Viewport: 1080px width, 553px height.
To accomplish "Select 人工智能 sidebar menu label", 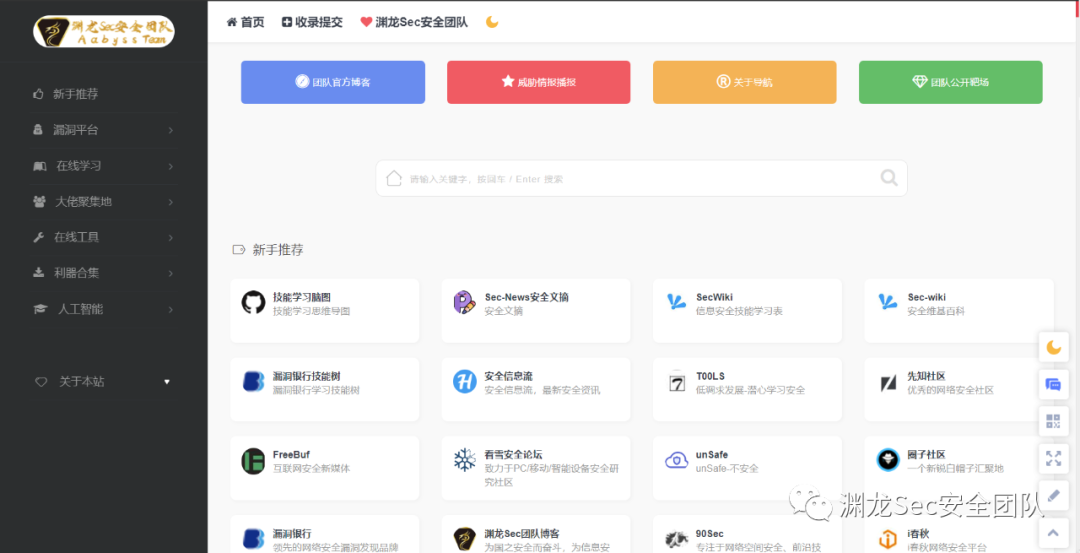I will point(81,309).
